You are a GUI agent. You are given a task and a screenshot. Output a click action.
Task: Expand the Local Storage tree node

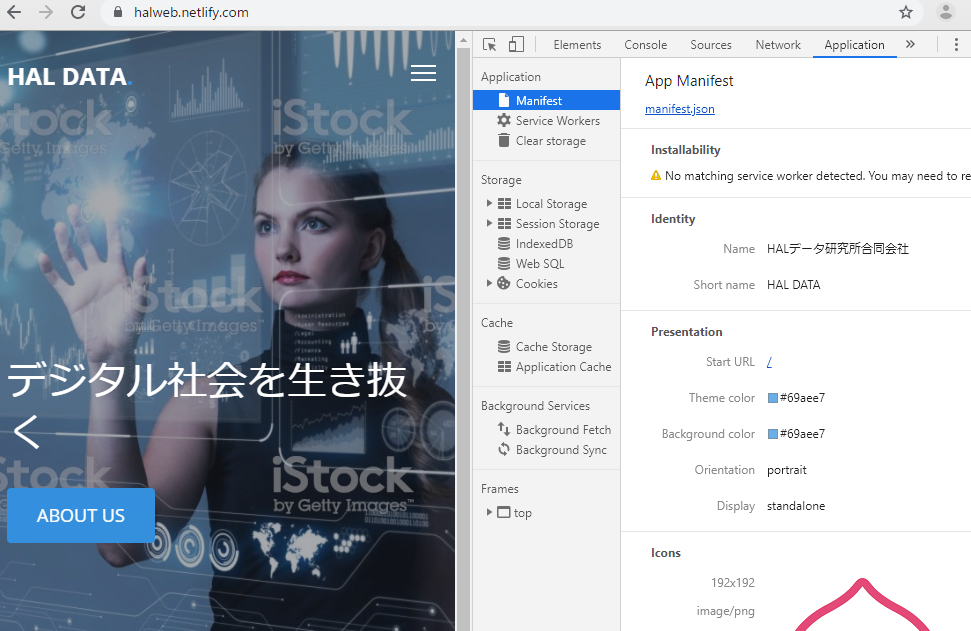[489, 203]
